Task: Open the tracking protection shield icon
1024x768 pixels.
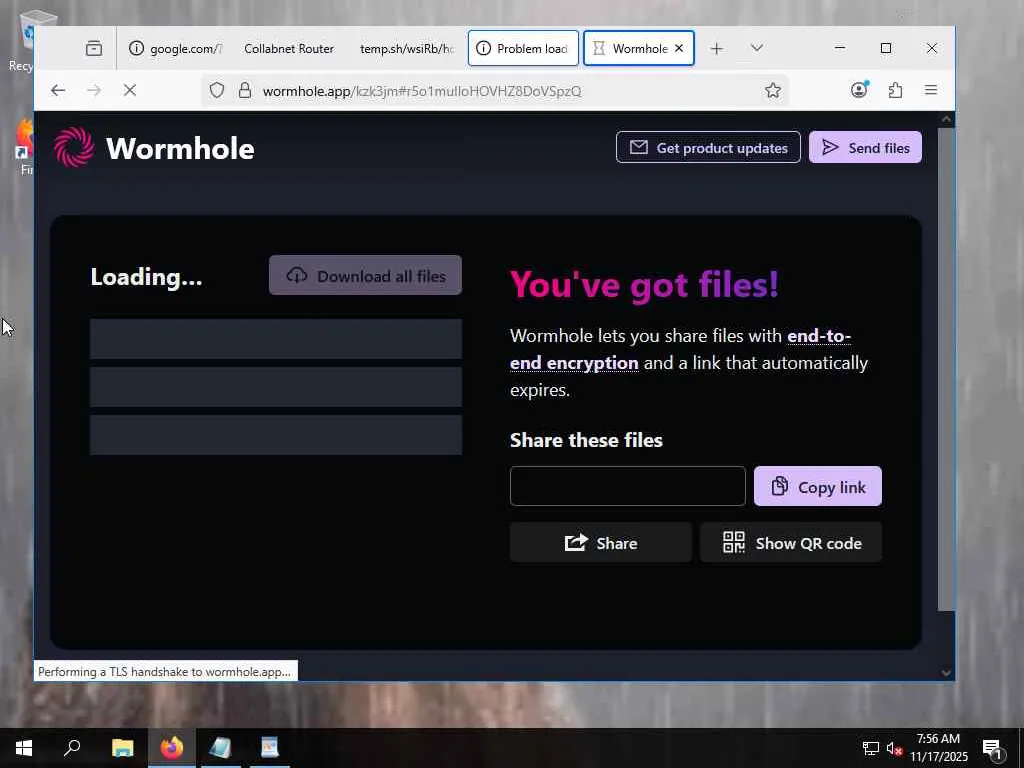Action: point(217,90)
